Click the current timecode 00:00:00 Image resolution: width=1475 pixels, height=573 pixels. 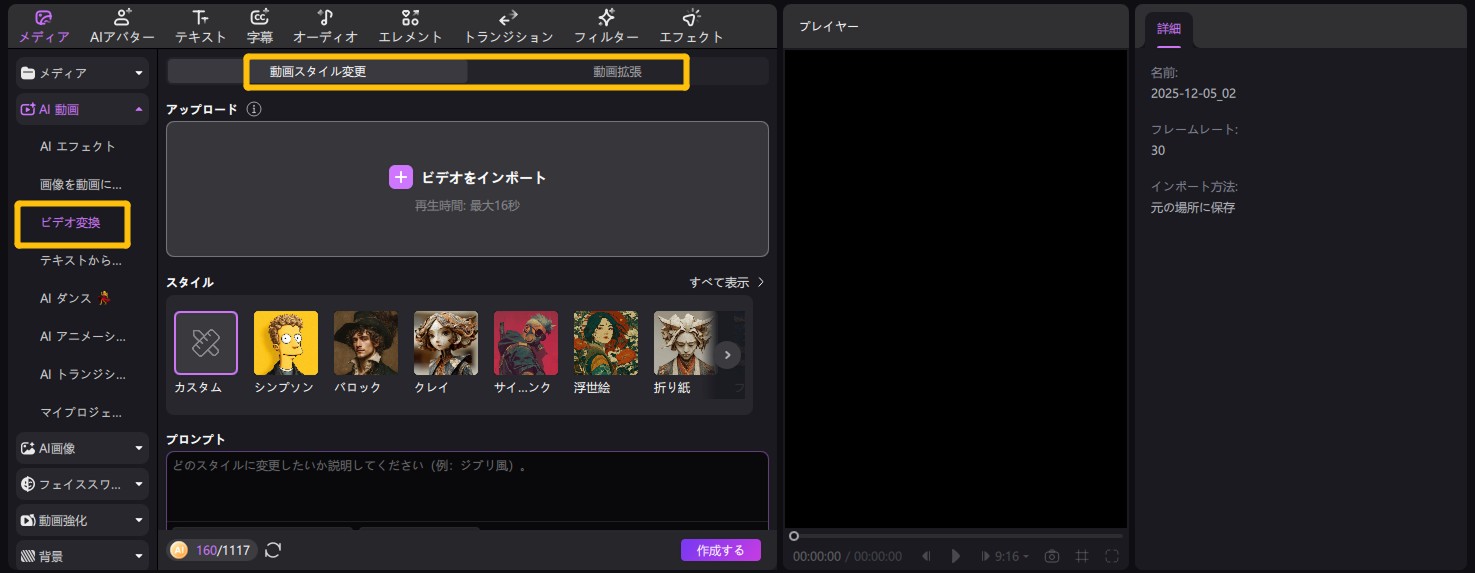[817, 557]
